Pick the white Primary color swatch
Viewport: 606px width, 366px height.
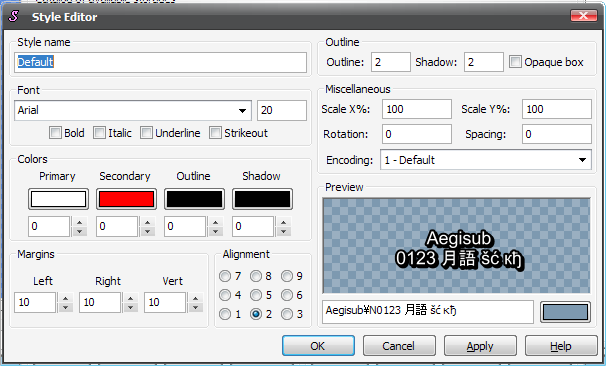coord(58,199)
